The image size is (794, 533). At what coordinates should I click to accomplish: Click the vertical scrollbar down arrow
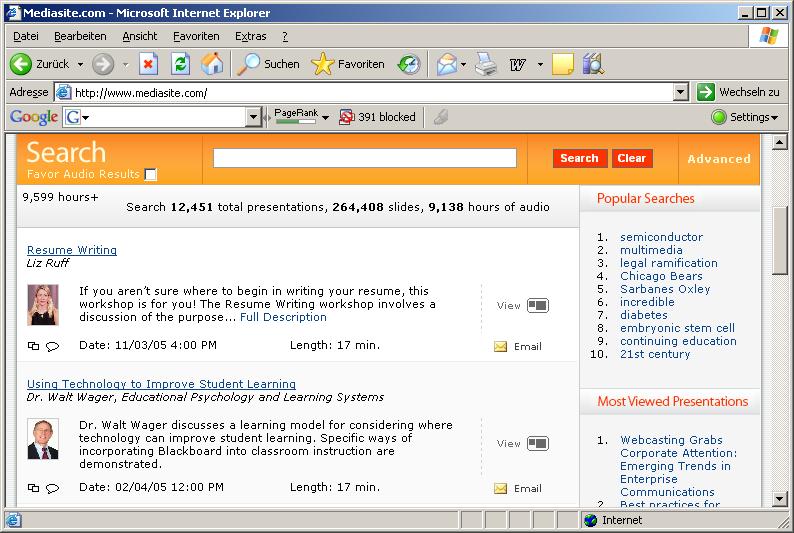point(780,498)
